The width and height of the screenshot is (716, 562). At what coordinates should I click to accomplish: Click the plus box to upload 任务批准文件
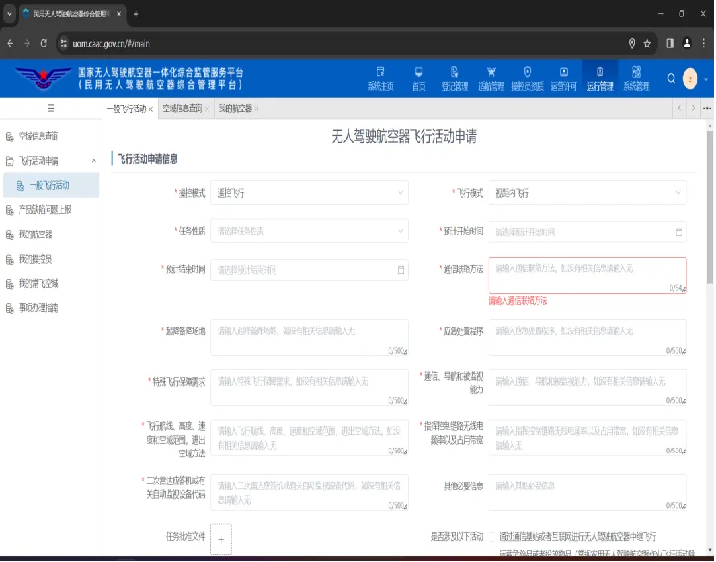[221, 539]
